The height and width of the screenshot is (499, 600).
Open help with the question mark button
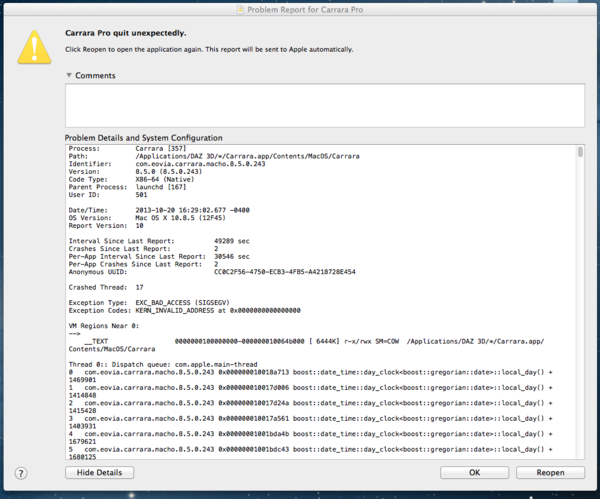21,473
